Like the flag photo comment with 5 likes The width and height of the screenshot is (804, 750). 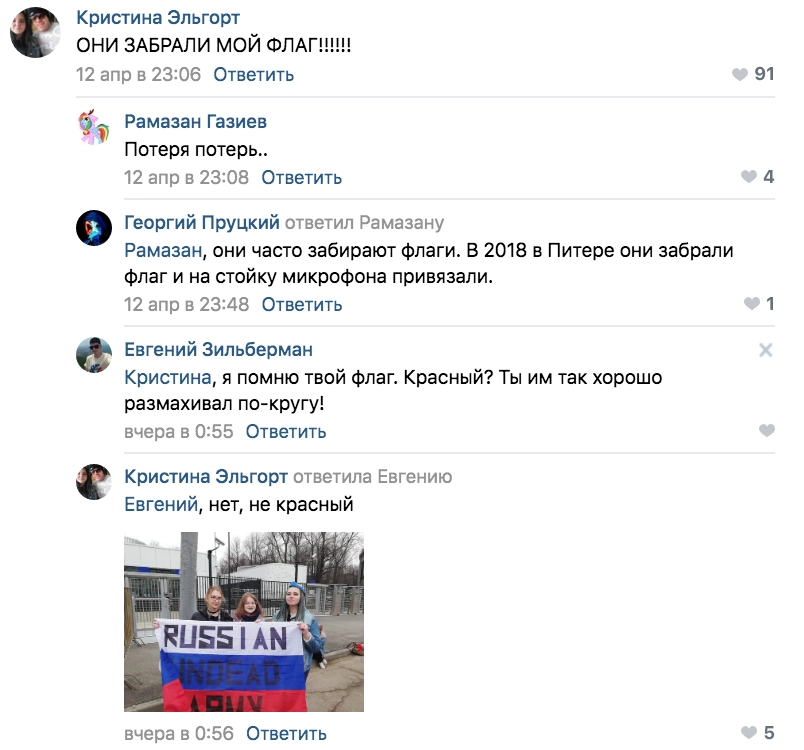[749, 733]
